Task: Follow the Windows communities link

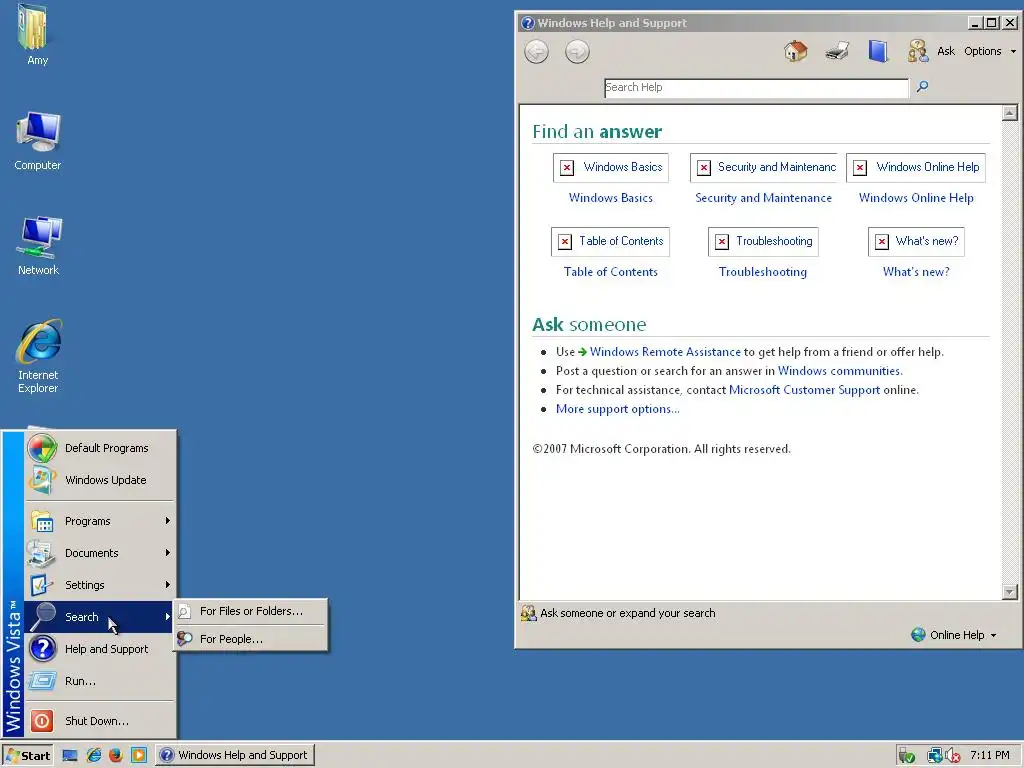Action: pyautogui.click(x=840, y=371)
